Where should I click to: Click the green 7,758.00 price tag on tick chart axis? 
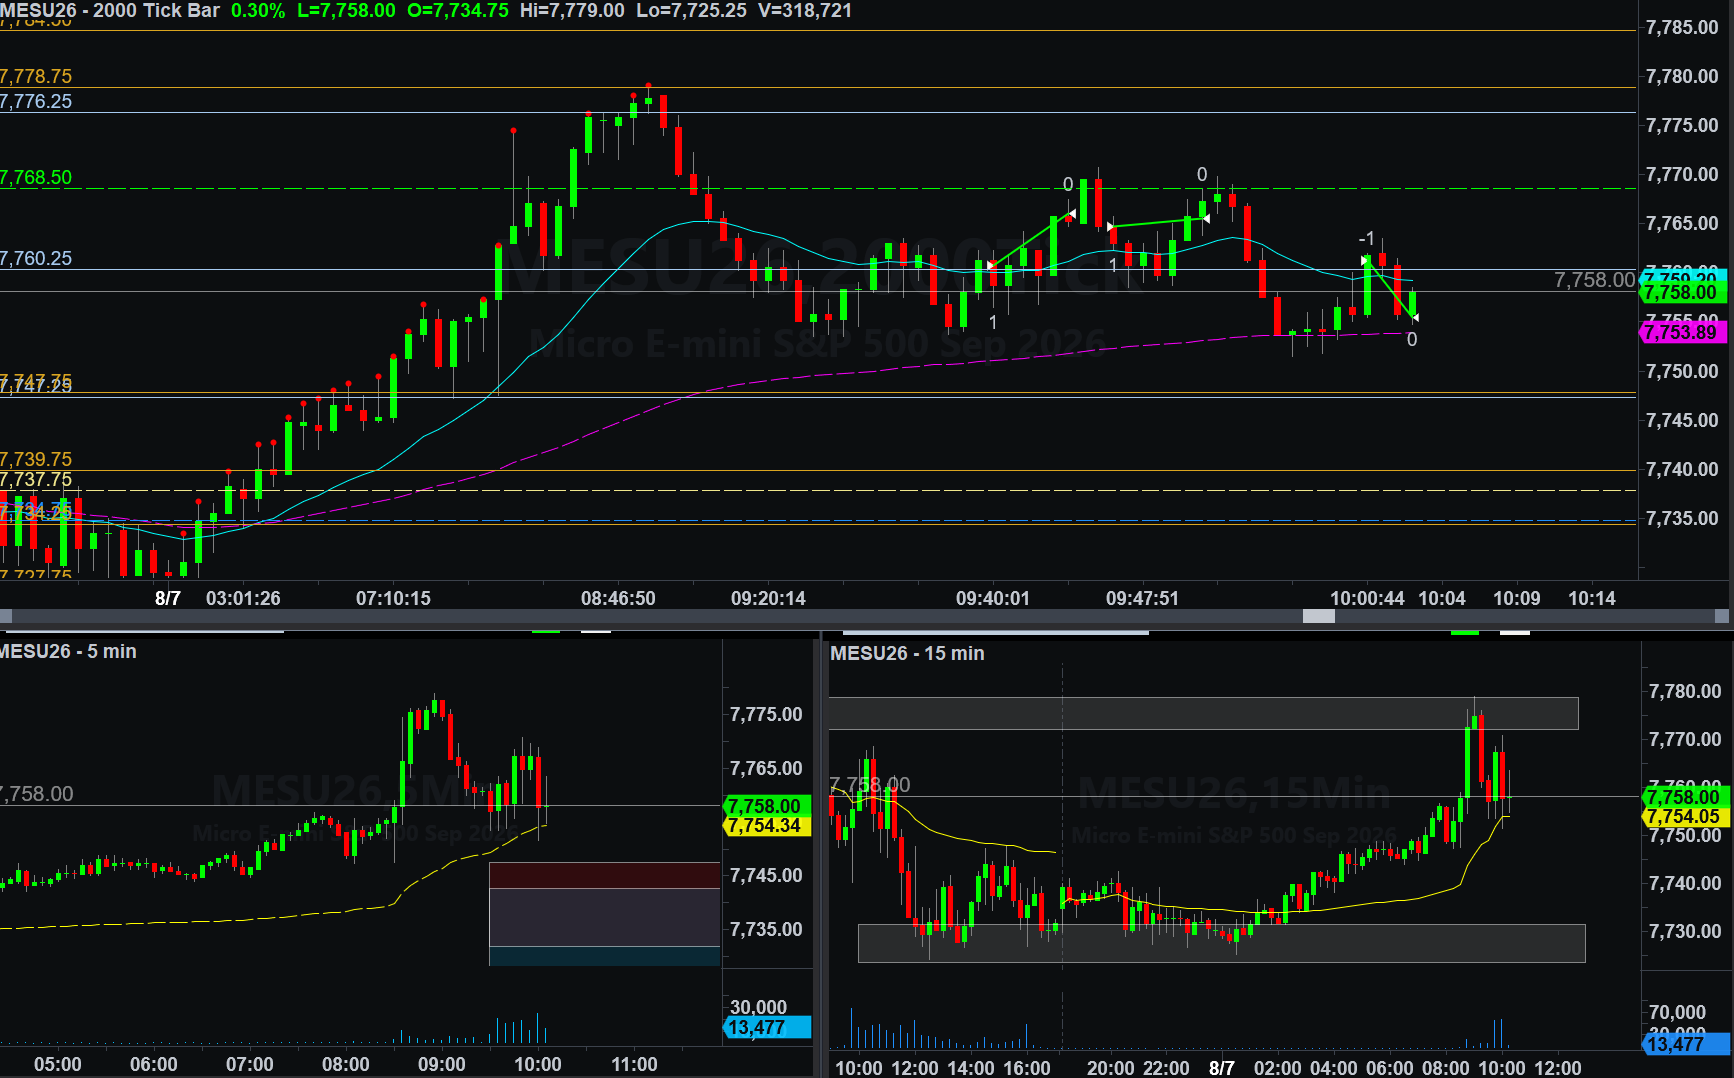click(1684, 293)
